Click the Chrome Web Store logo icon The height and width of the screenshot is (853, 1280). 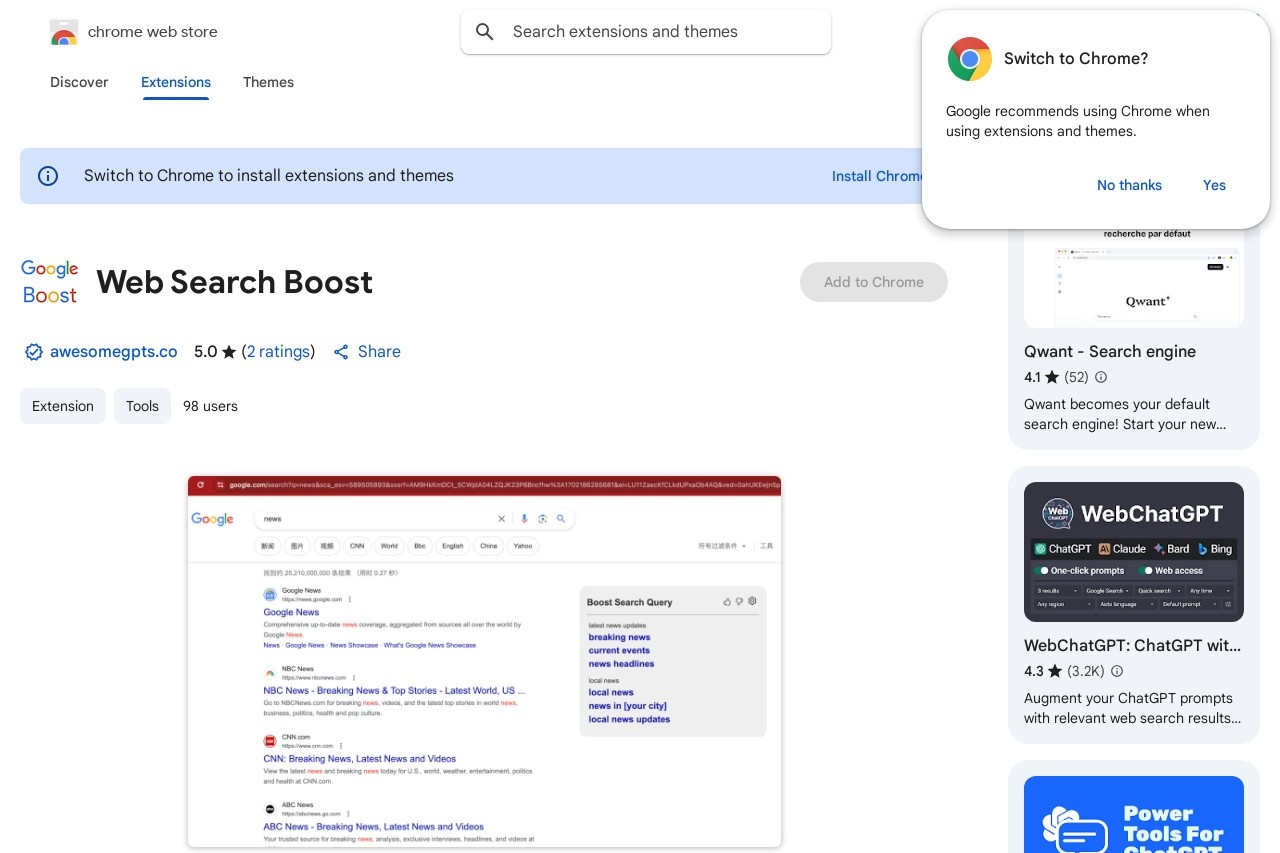pos(63,32)
